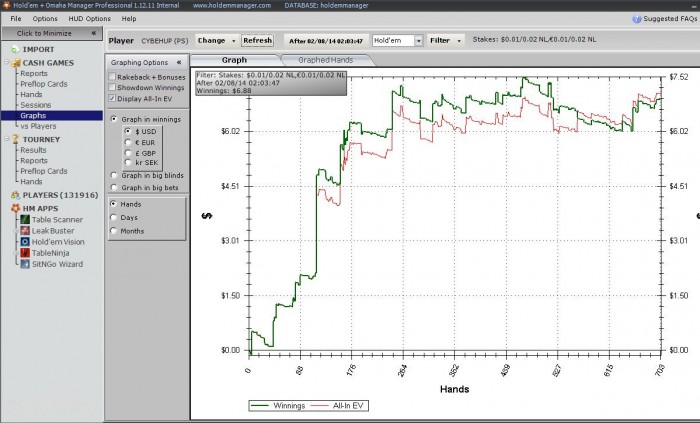The image size is (700, 423).
Task: Click the Players (131916) entry
Action: pyautogui.click(x=60, y=195)
